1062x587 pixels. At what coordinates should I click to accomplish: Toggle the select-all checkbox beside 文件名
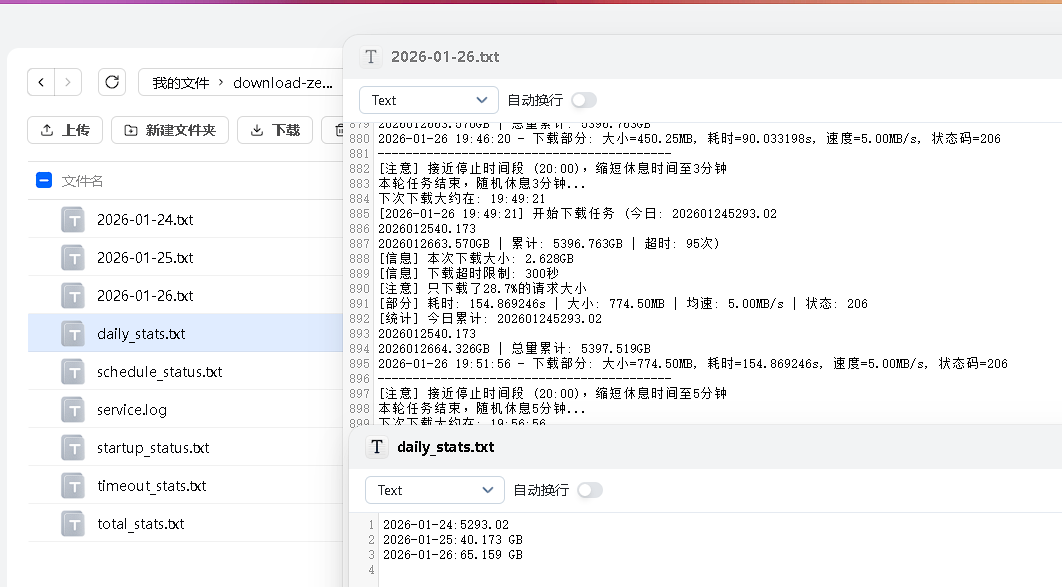point(44,181)
